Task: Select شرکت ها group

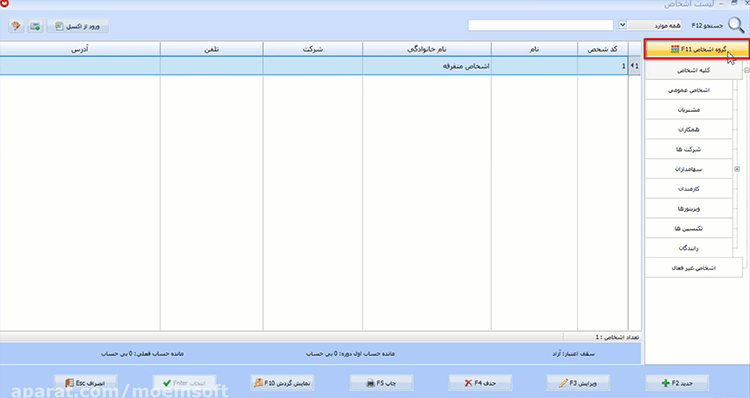Action: click(x=689, y=149)
